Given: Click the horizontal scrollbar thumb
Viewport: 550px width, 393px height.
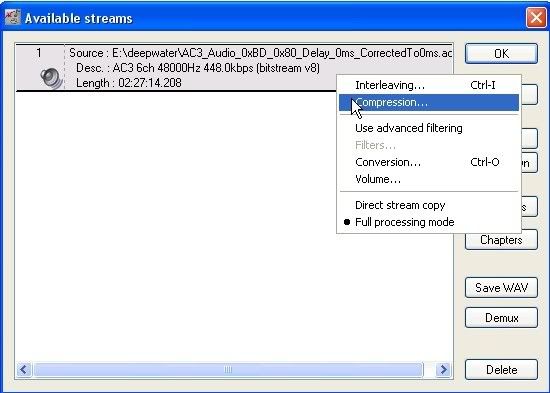Looking at the screenshot, I should point(228,369).
